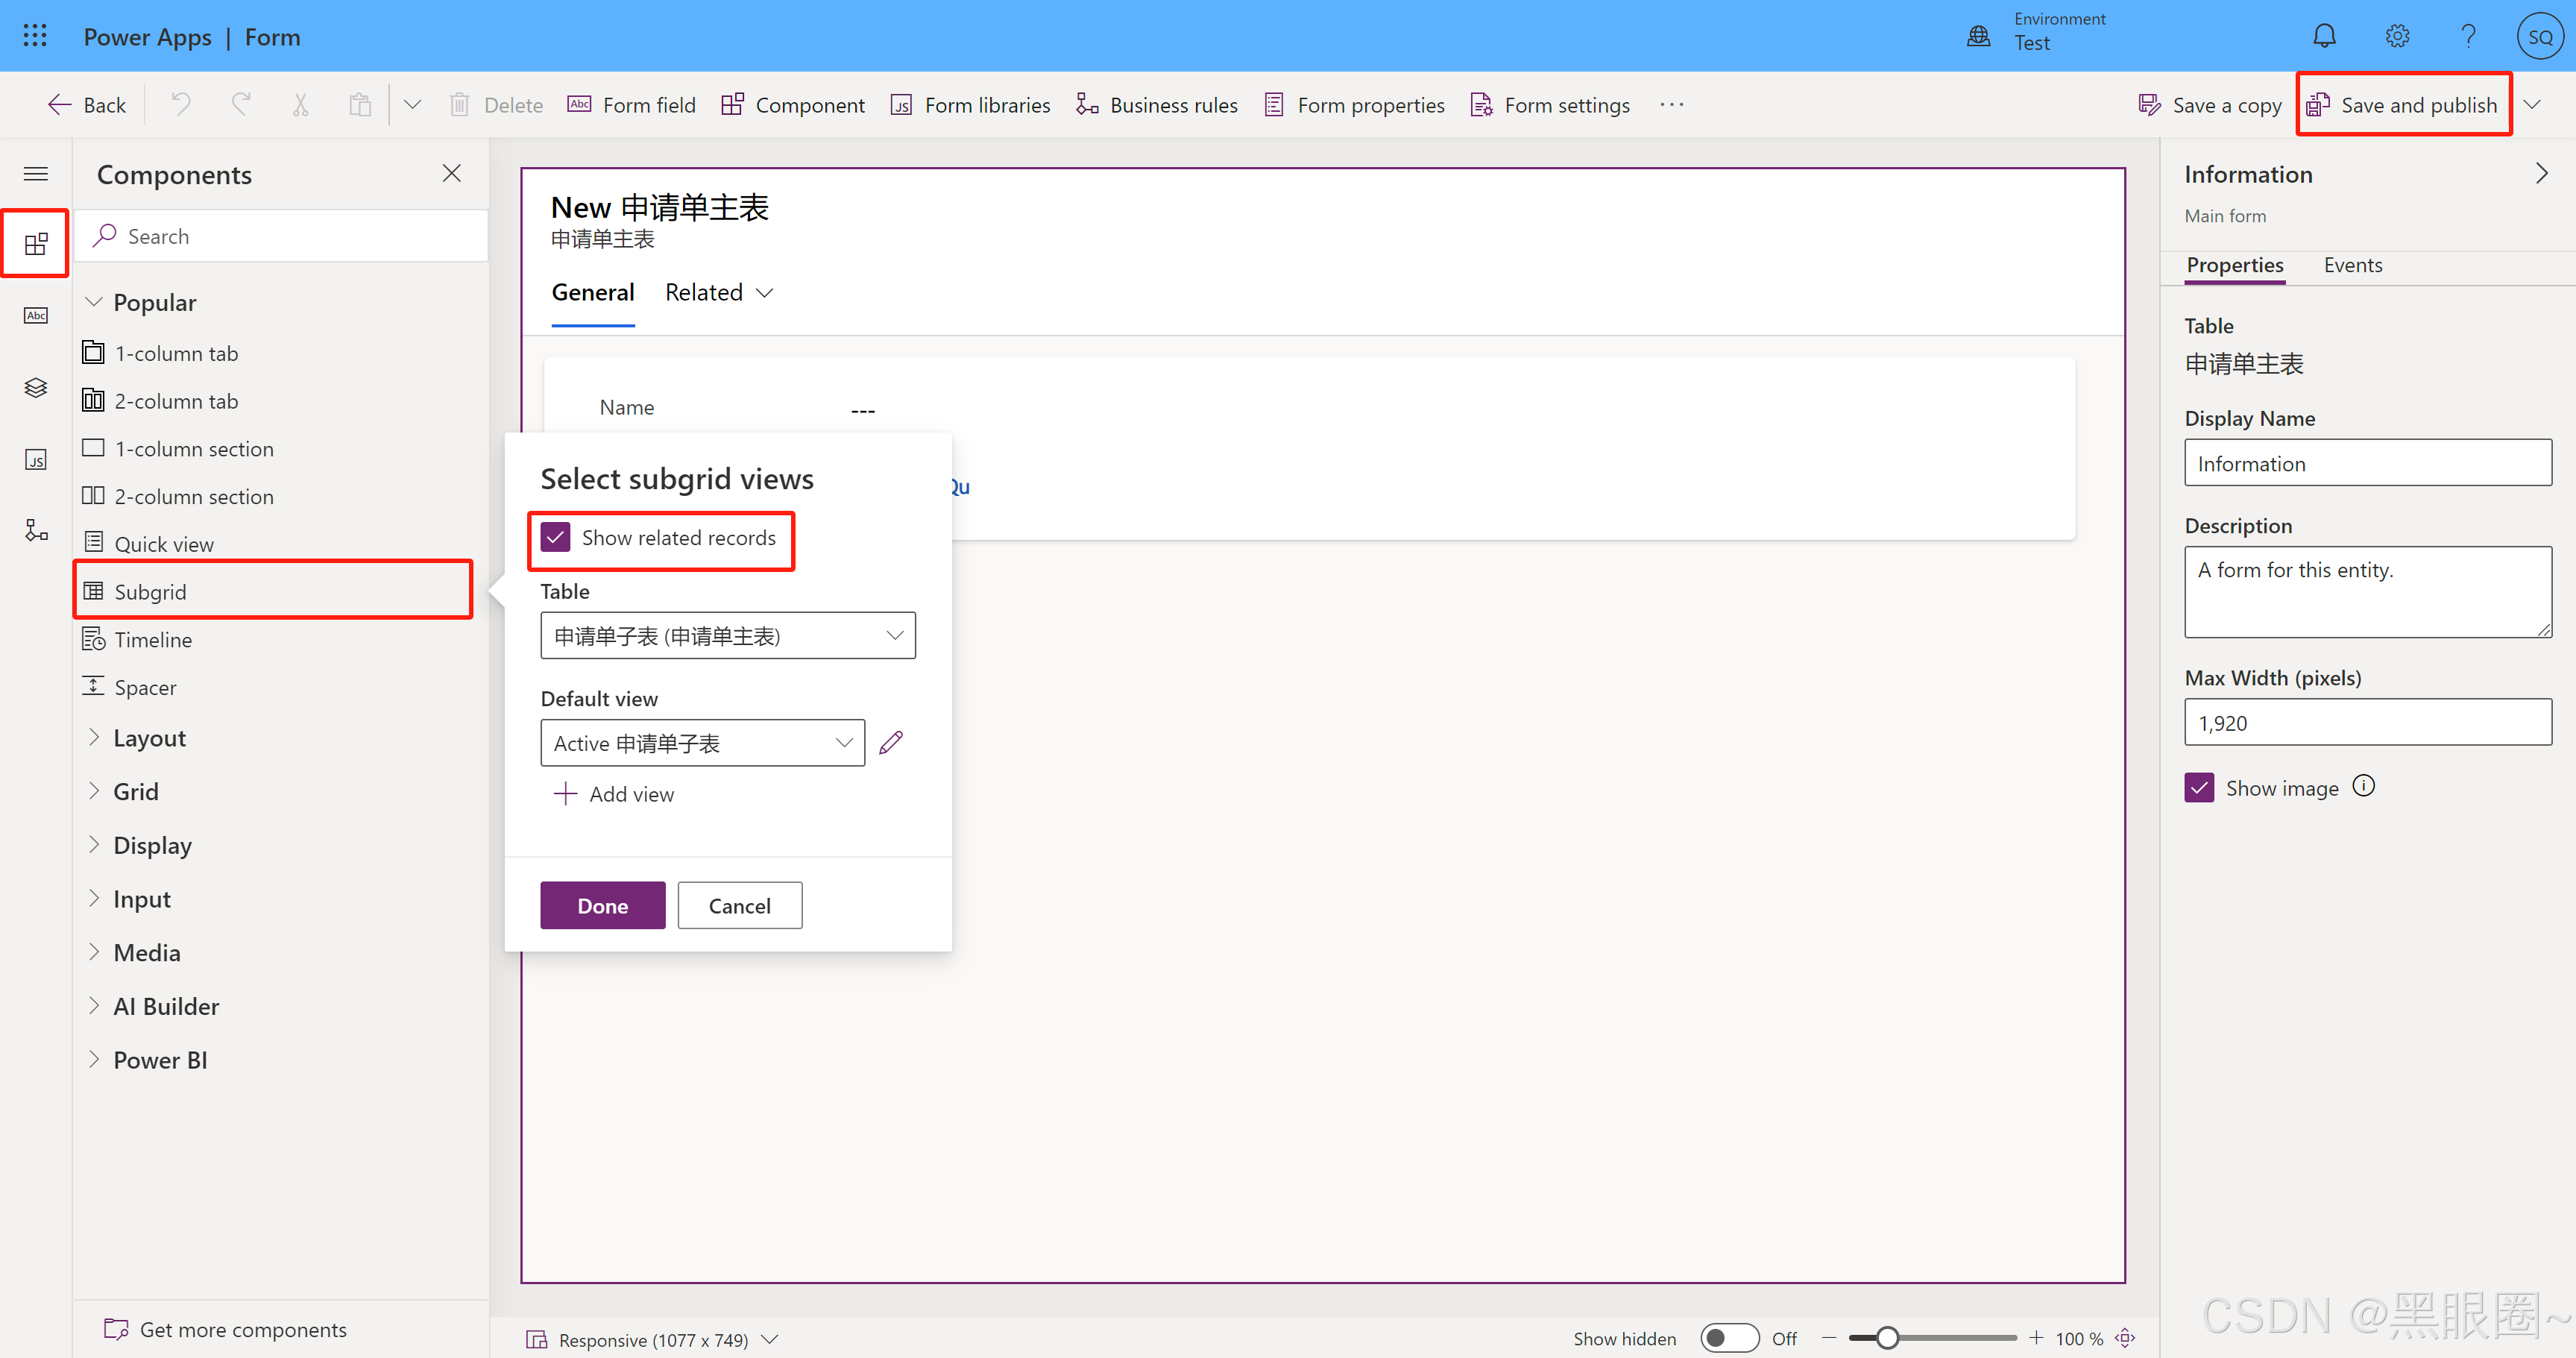2576x1358 pixels.
Task: Open the Related tab menu on the form
Action: coord(719,292)
